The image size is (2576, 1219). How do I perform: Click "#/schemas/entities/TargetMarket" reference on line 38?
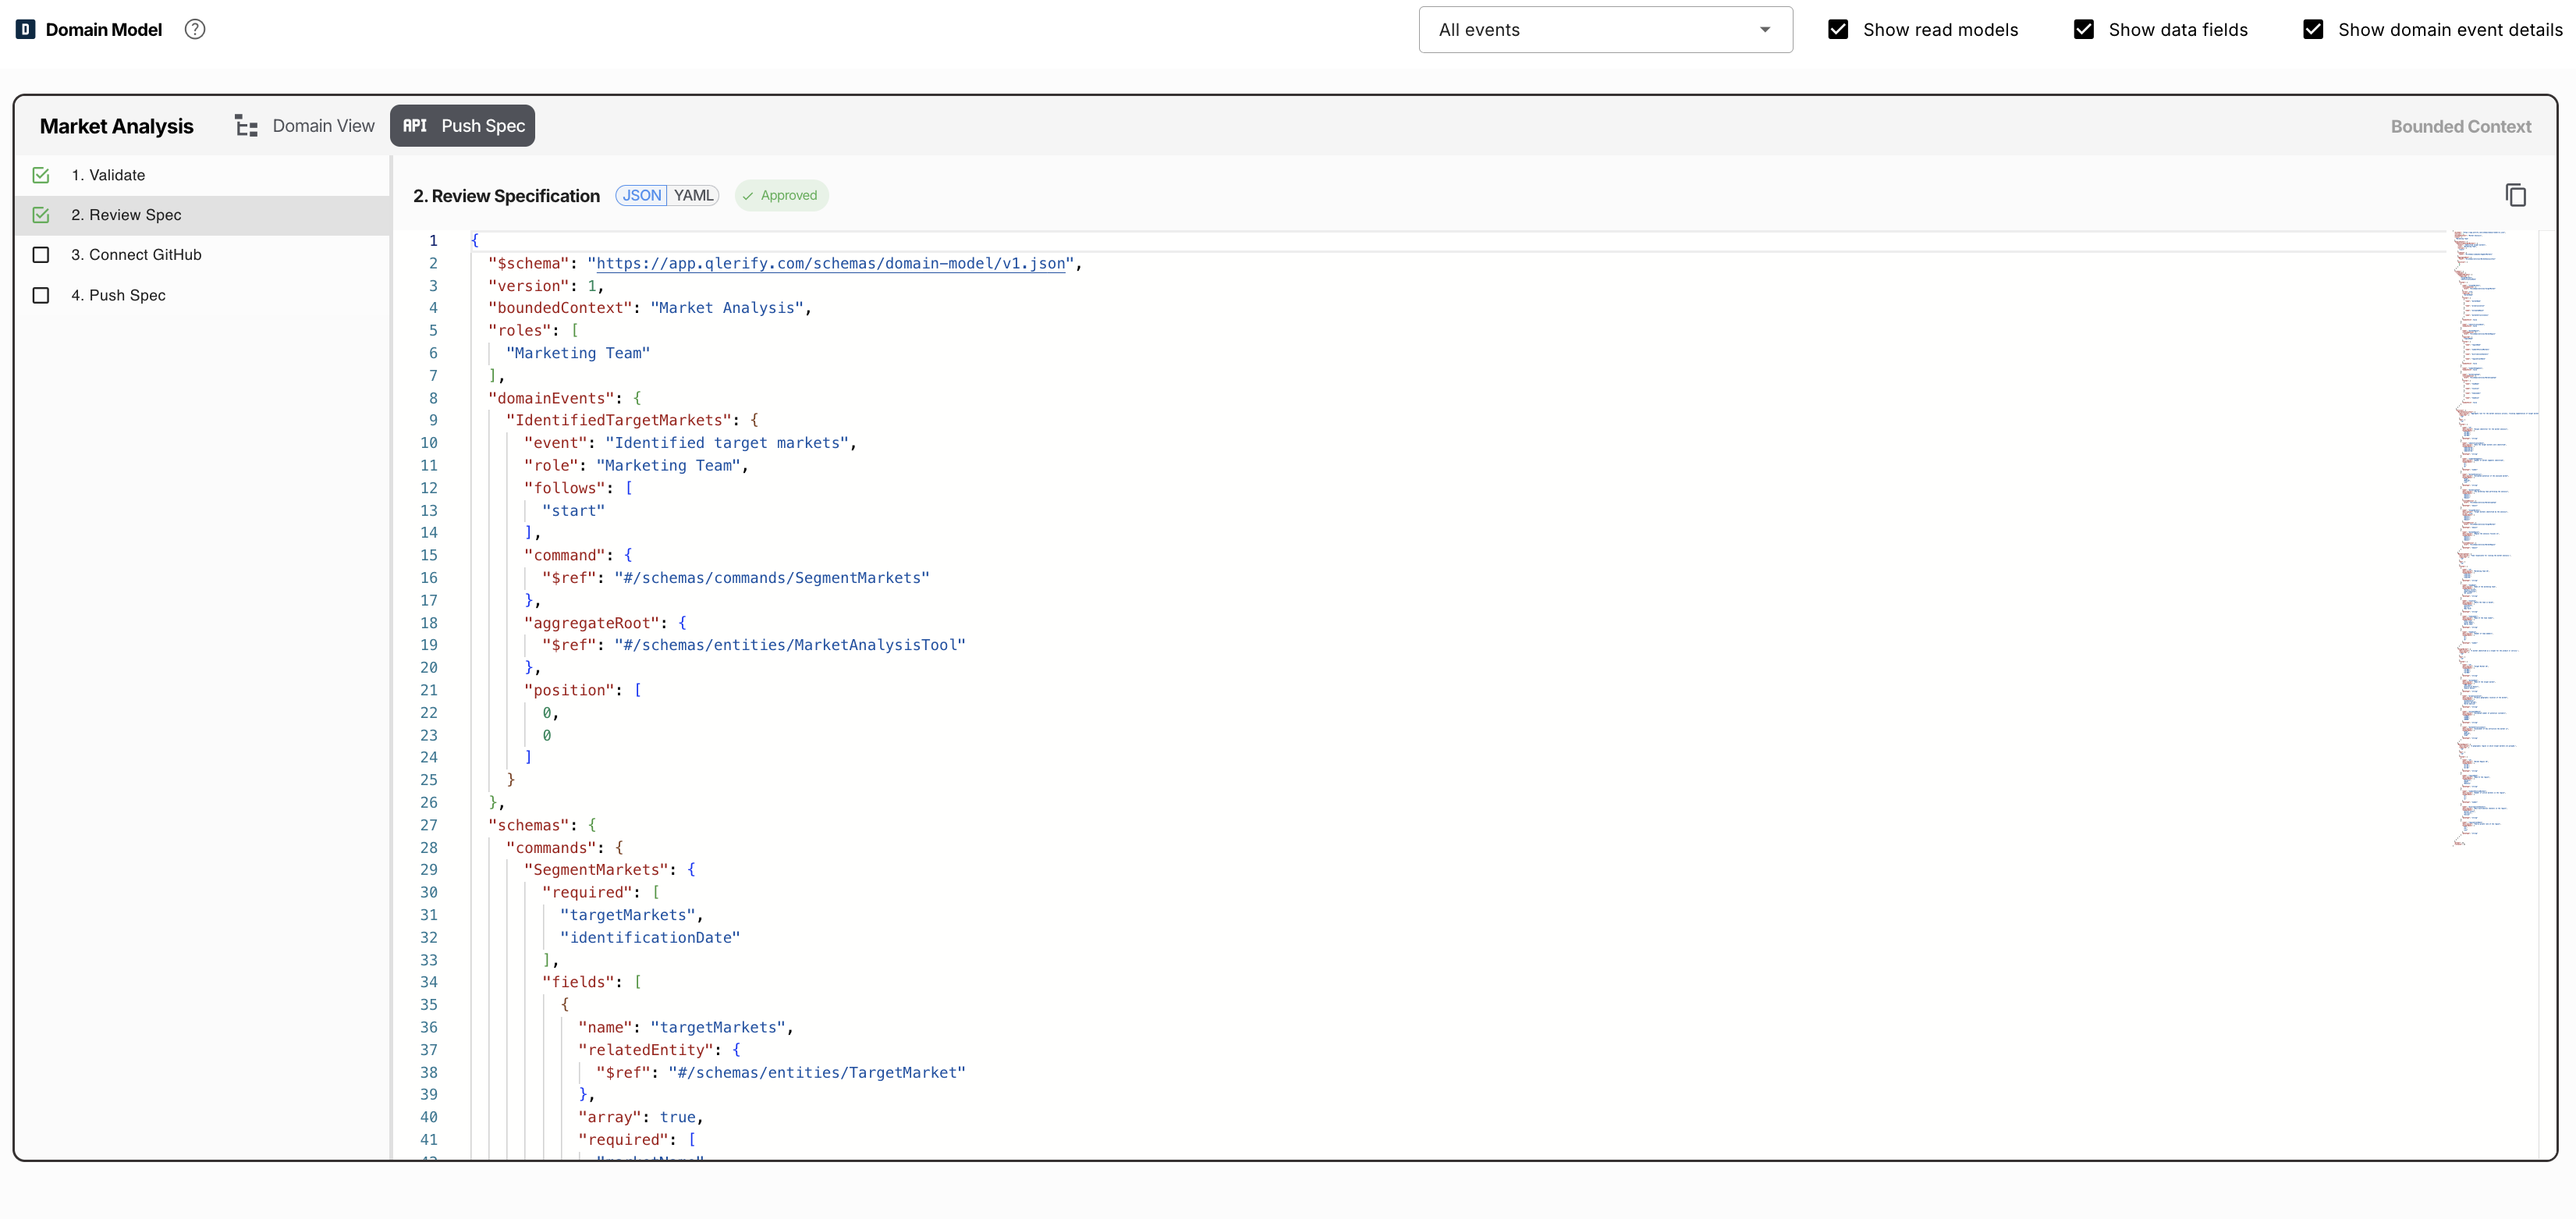[x=817, y=1073]
